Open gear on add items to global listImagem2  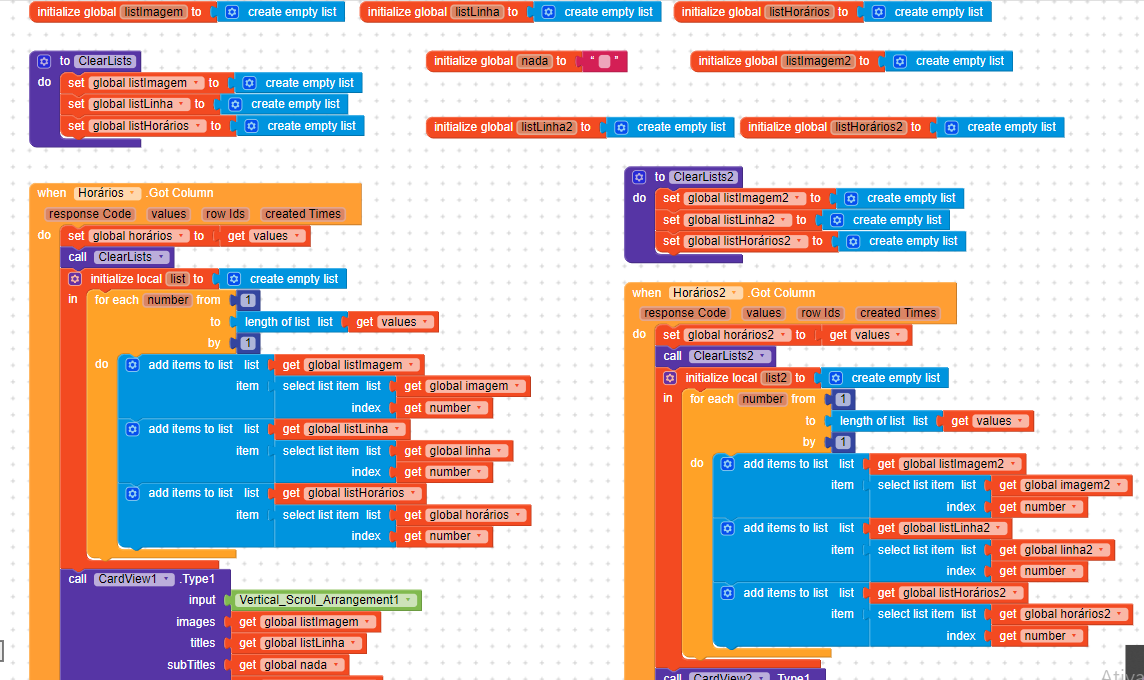727,464
